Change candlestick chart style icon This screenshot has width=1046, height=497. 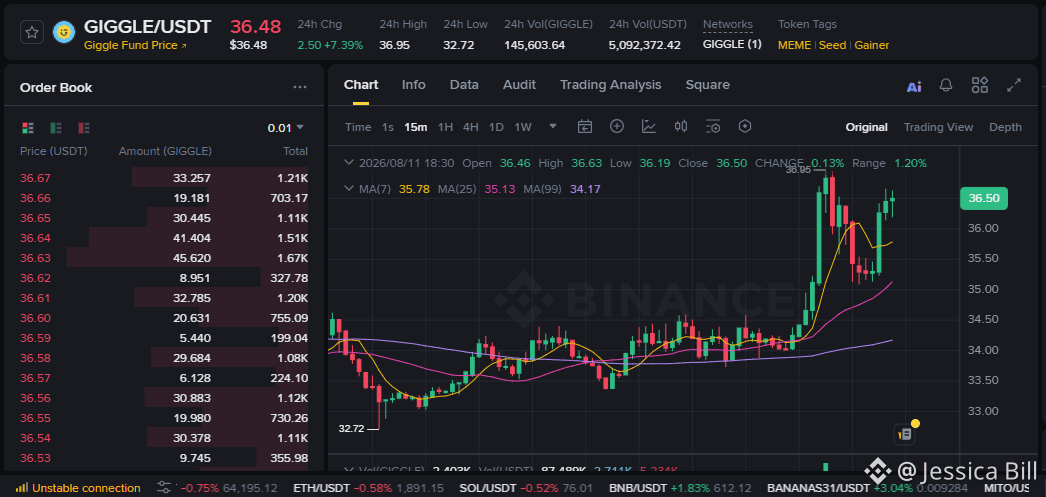681,126
